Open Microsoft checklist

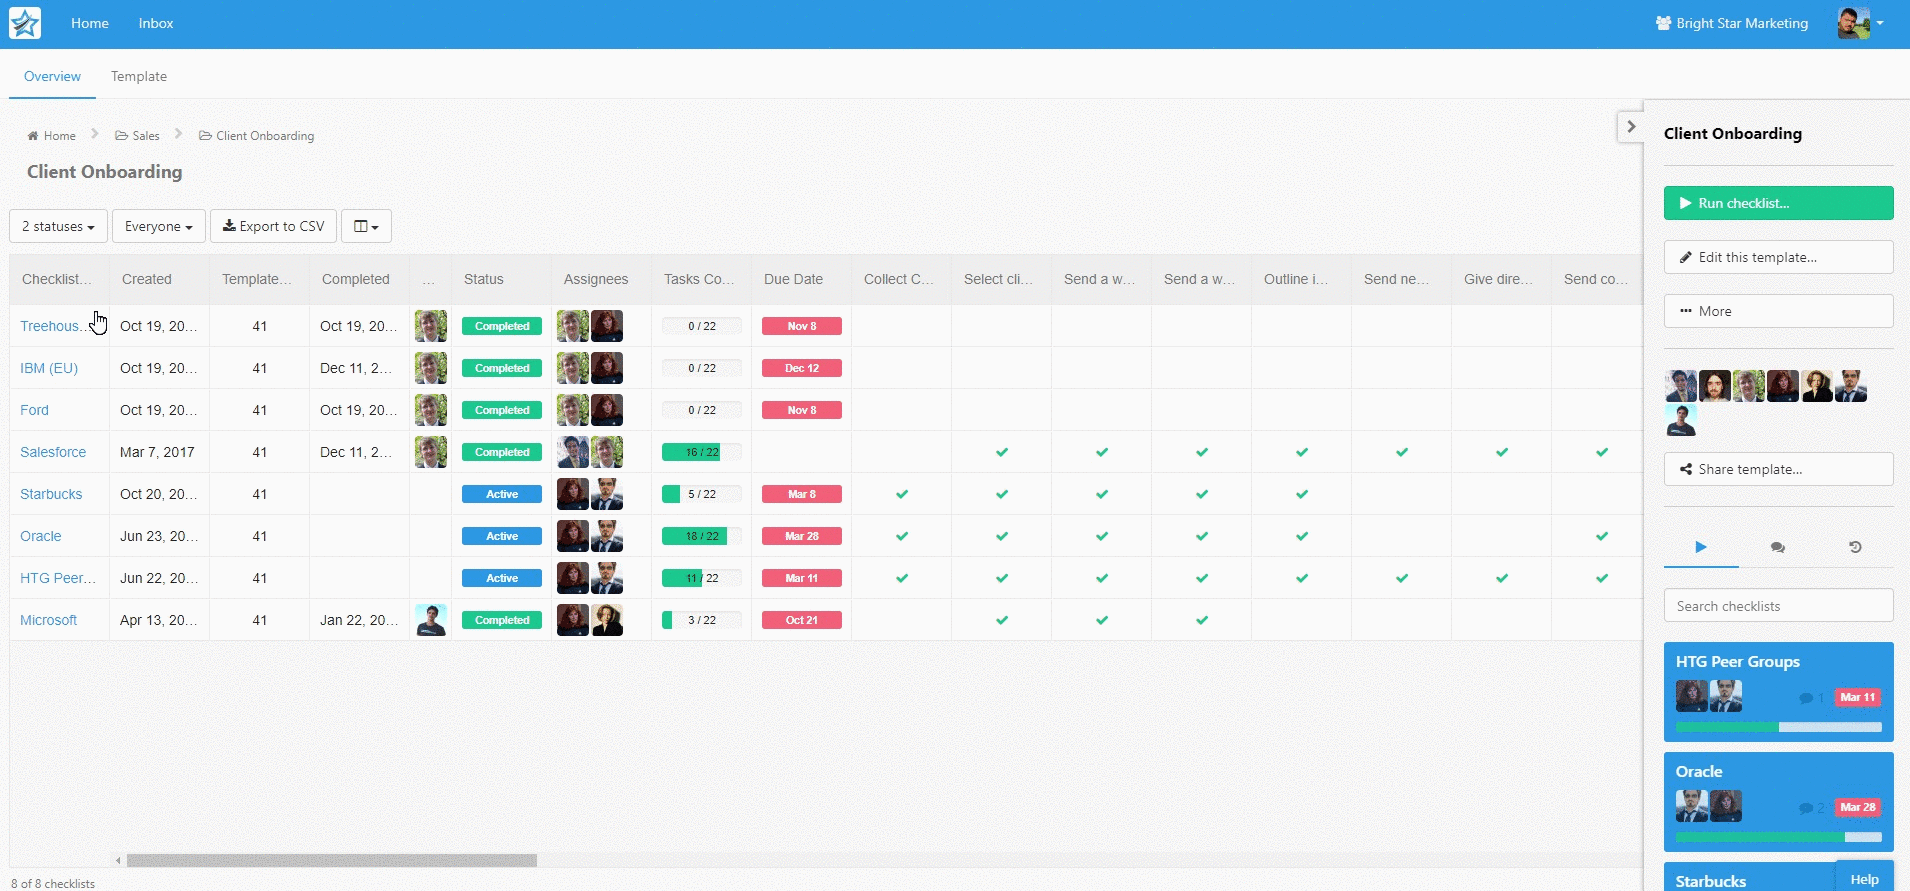coord(48,620)
